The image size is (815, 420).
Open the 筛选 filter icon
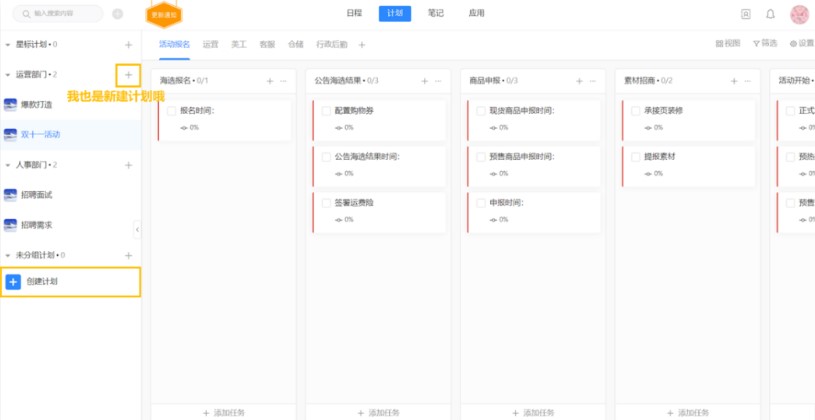pos(761,44)
